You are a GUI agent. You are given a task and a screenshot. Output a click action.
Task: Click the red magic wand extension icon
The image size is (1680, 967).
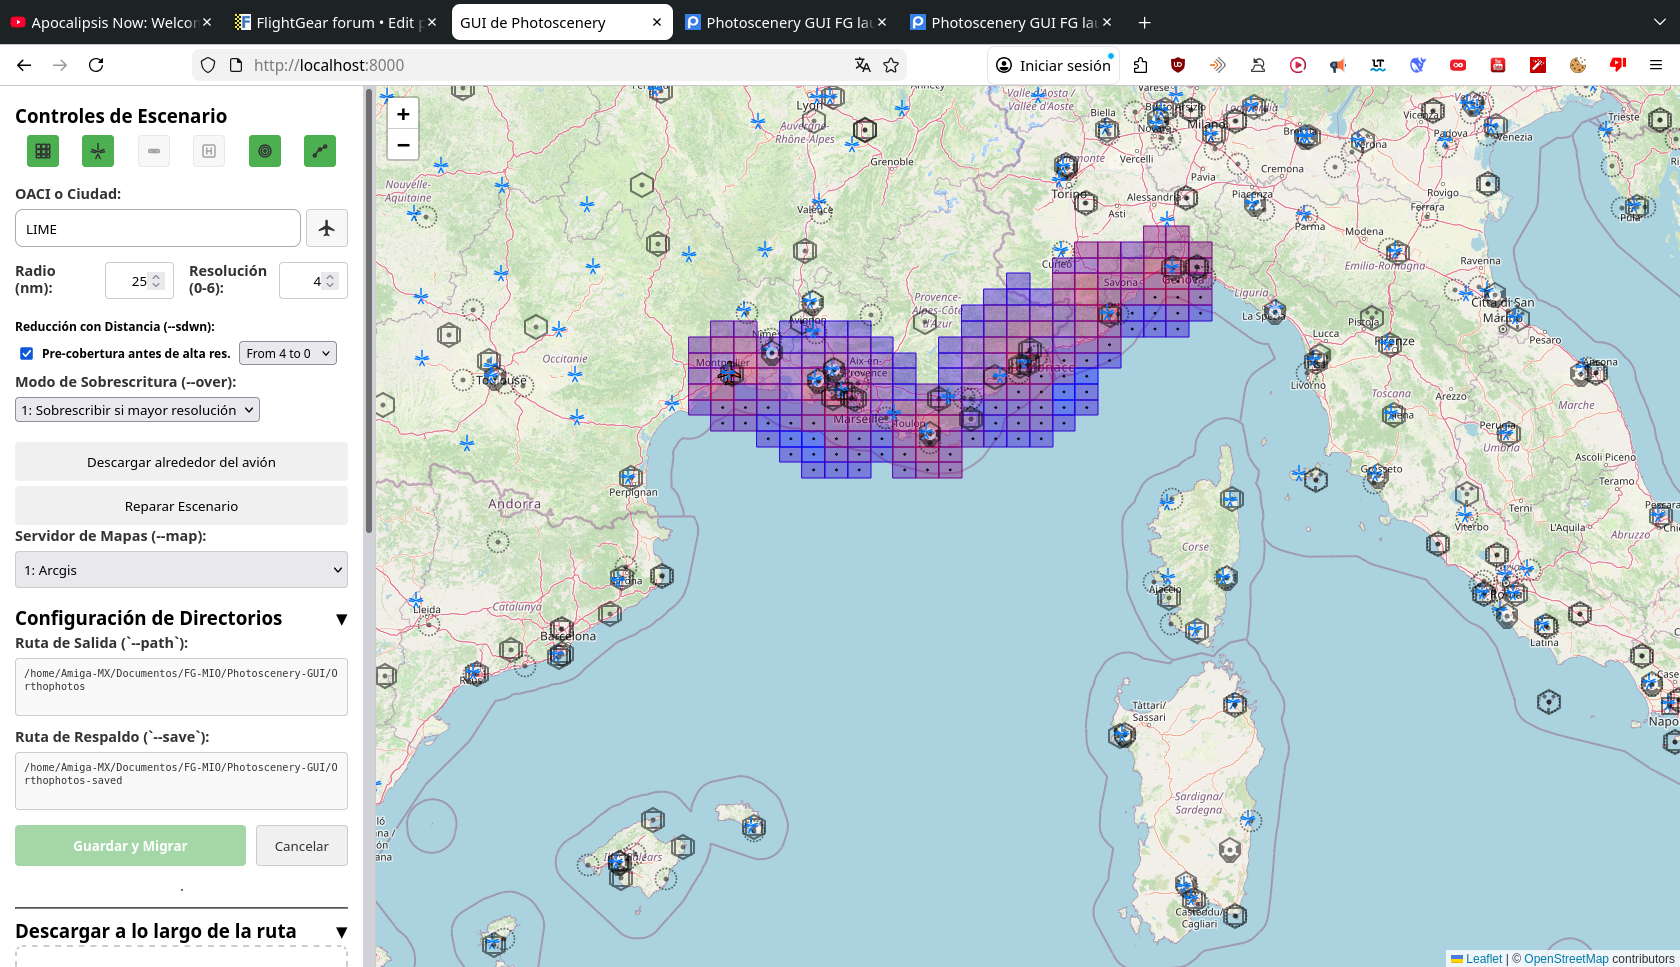point(1538,65)
